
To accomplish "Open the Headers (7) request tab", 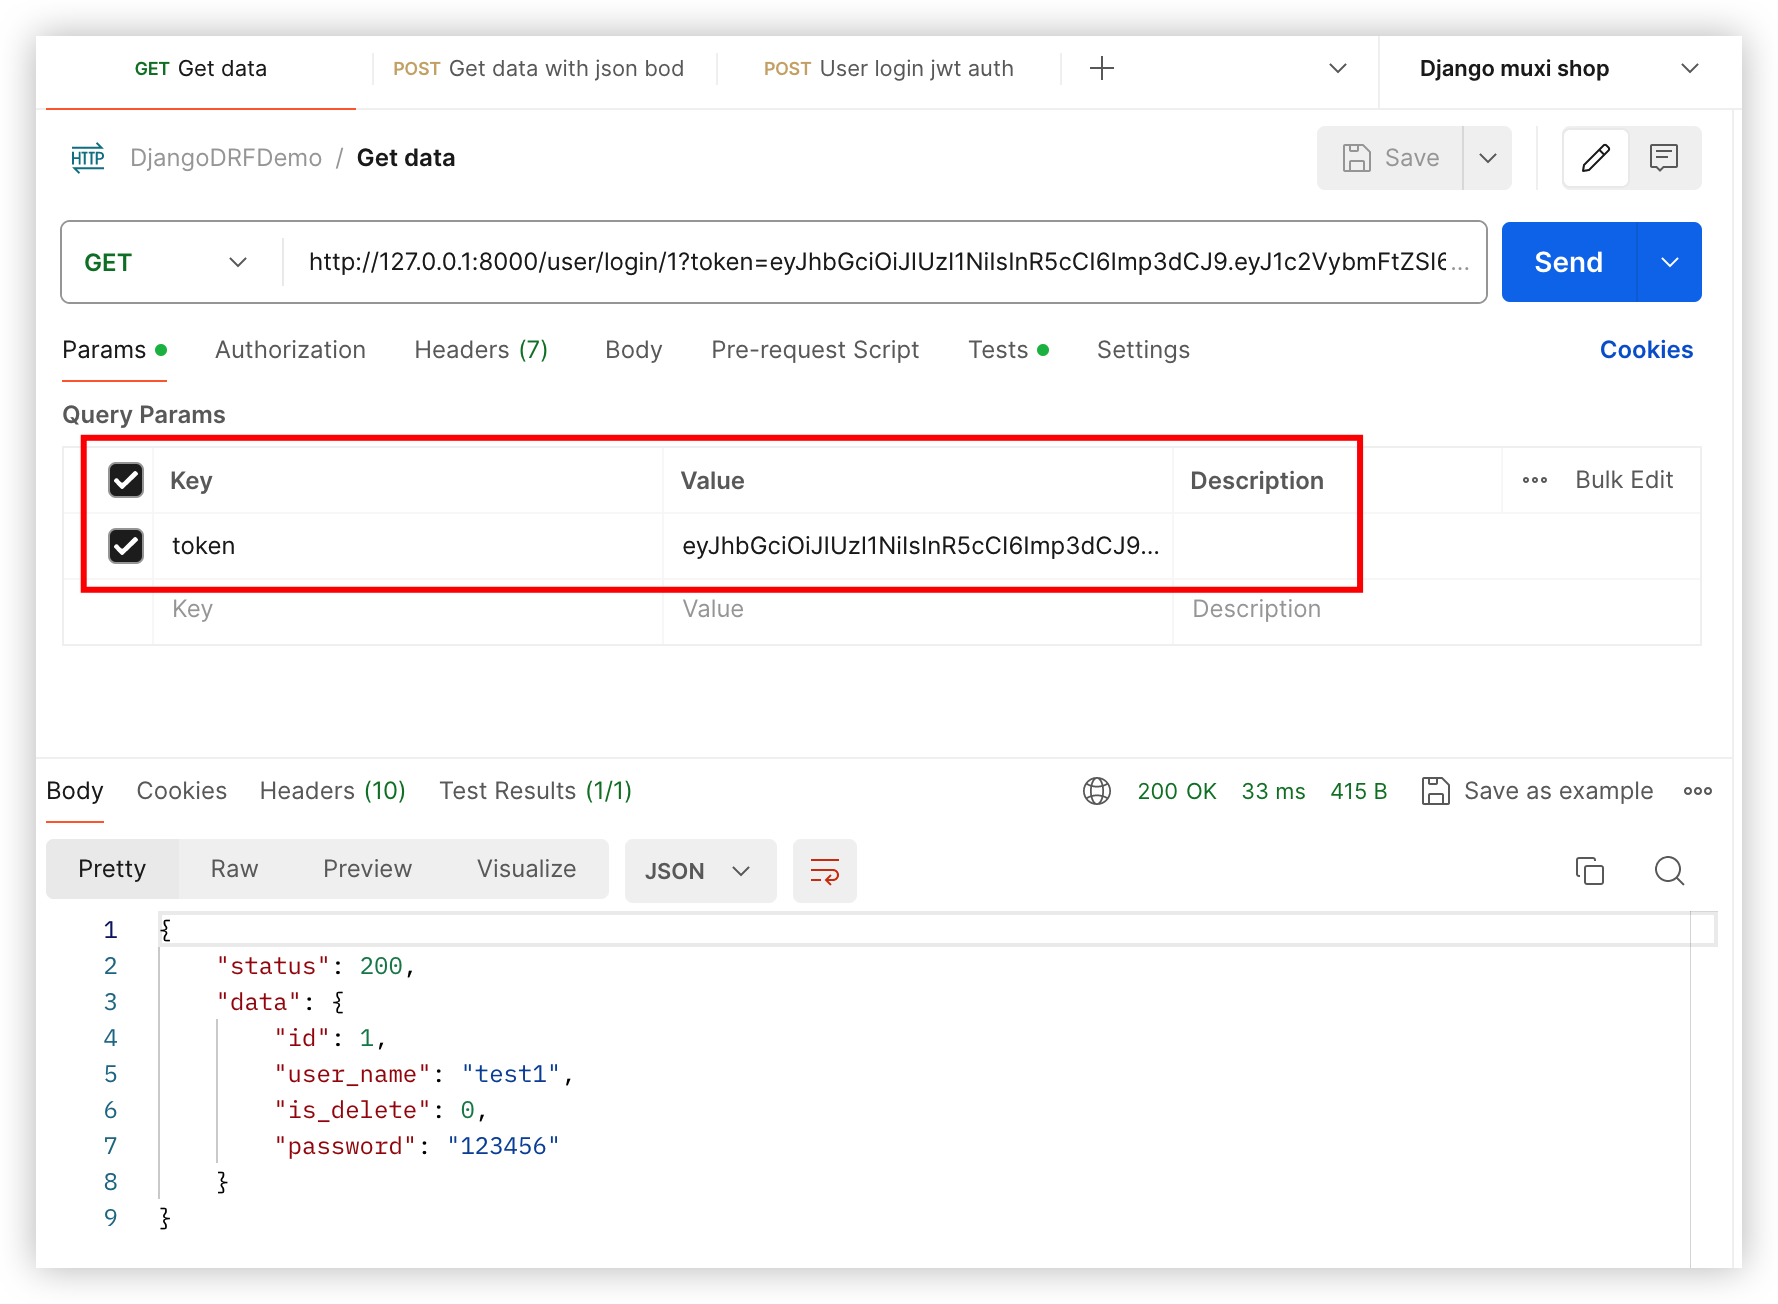I will 481,350.
